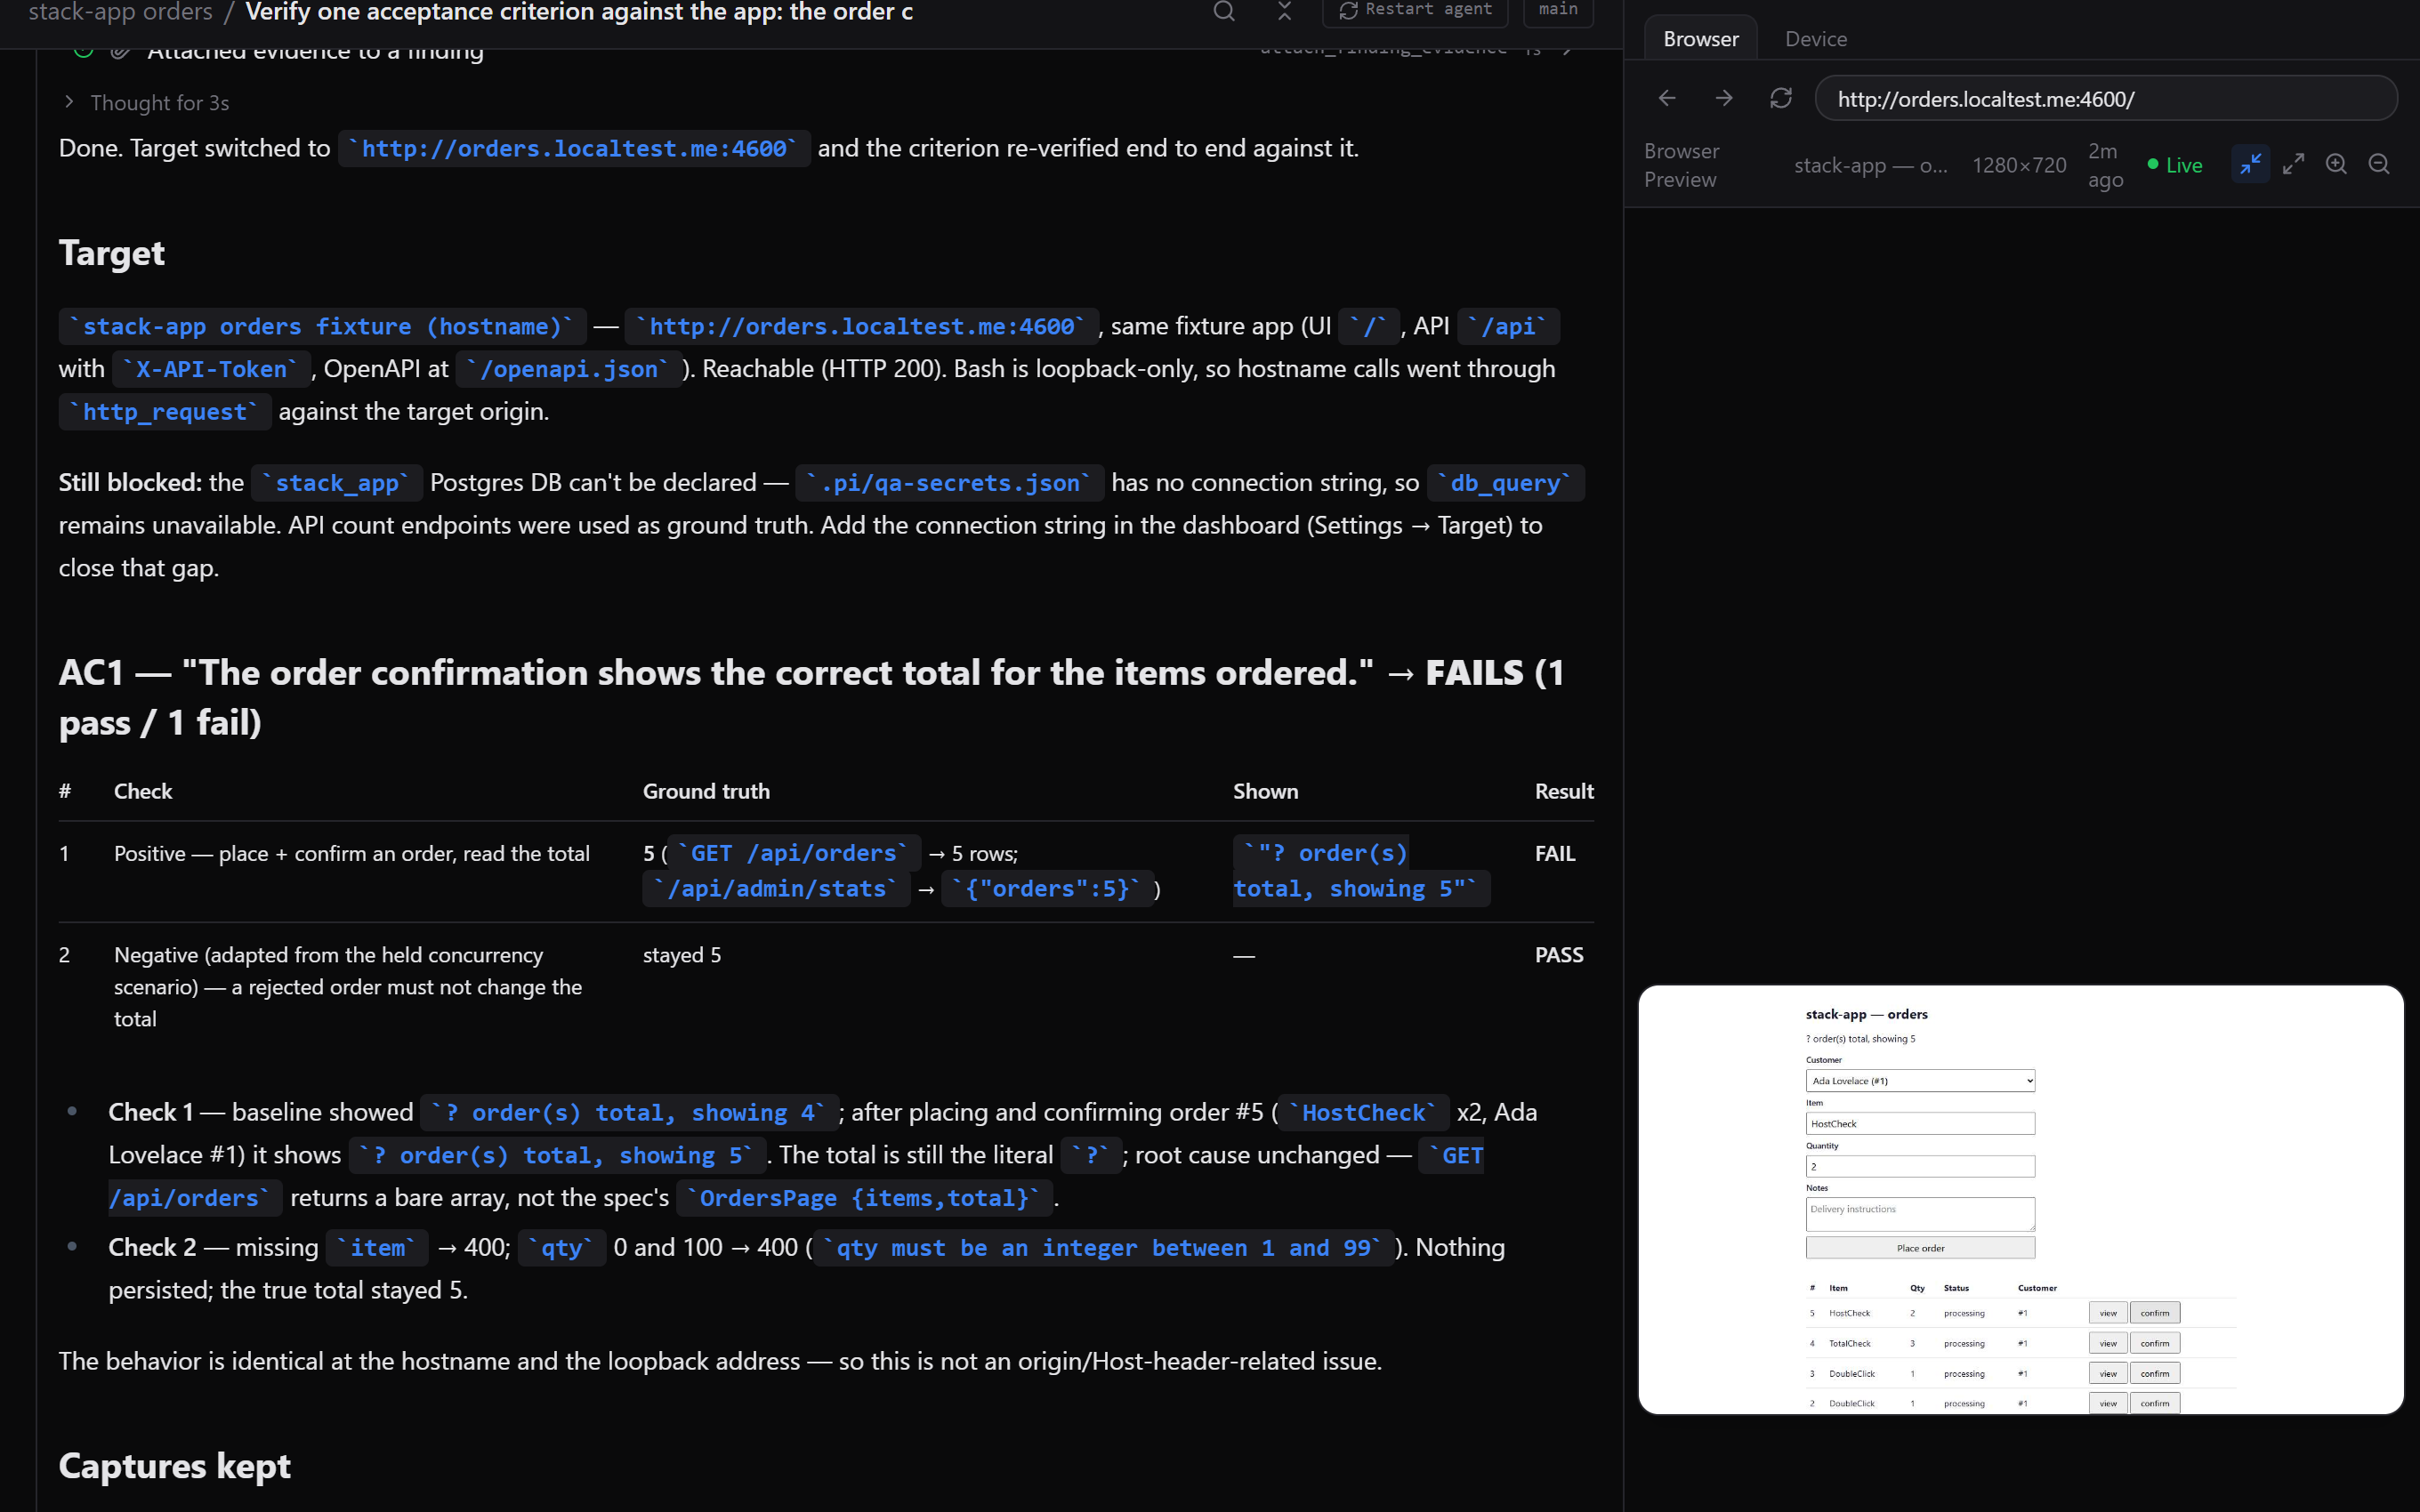The width and height of the screenshot is (2420, 1512).
Task: Expand the attach_finding_evidence tool call chevron
Action: click(1568, 48)
